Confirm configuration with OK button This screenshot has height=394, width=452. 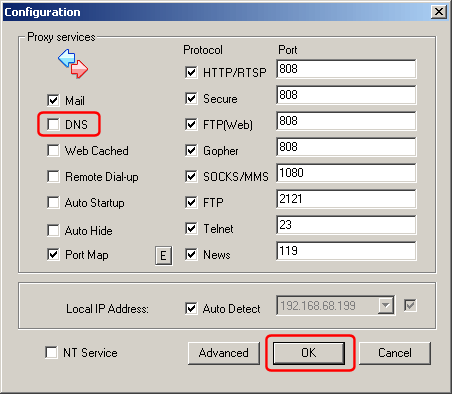point(309,353)
